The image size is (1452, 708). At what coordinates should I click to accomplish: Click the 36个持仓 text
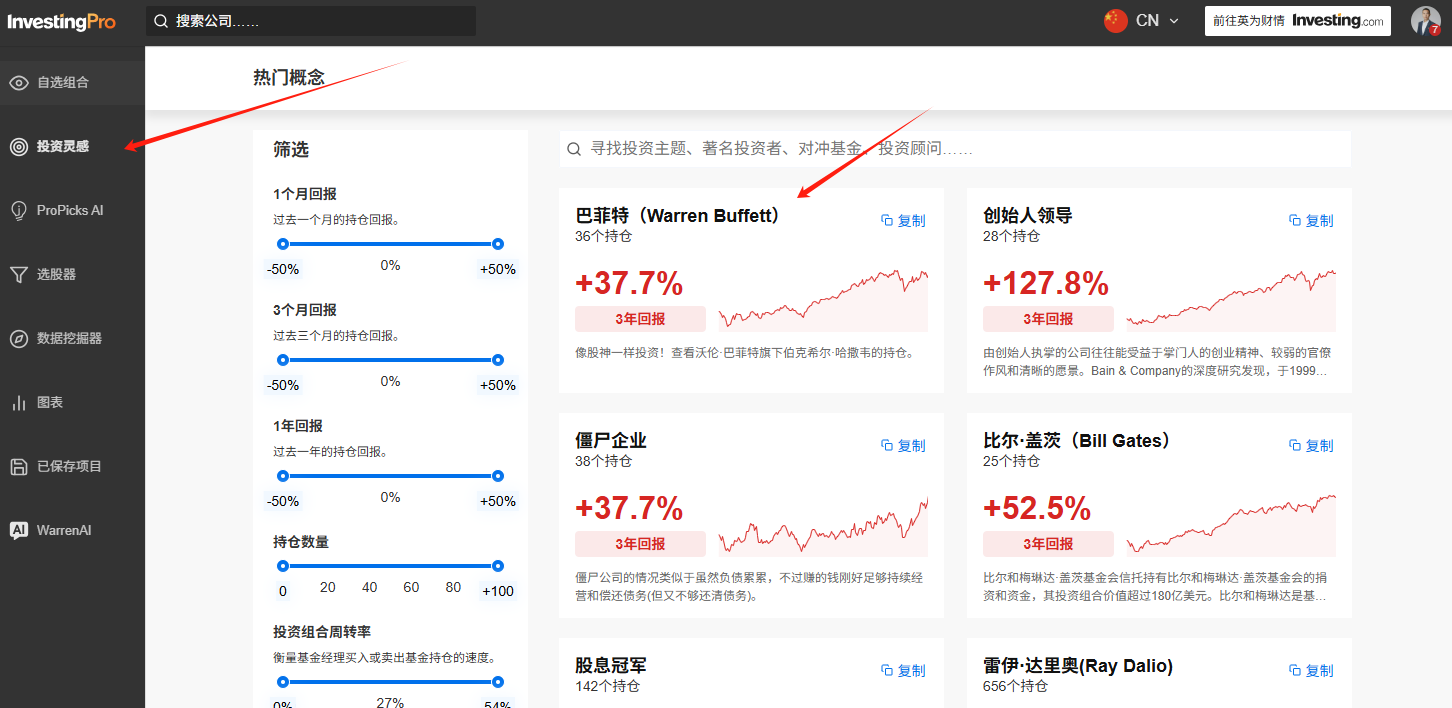[604, 237]
